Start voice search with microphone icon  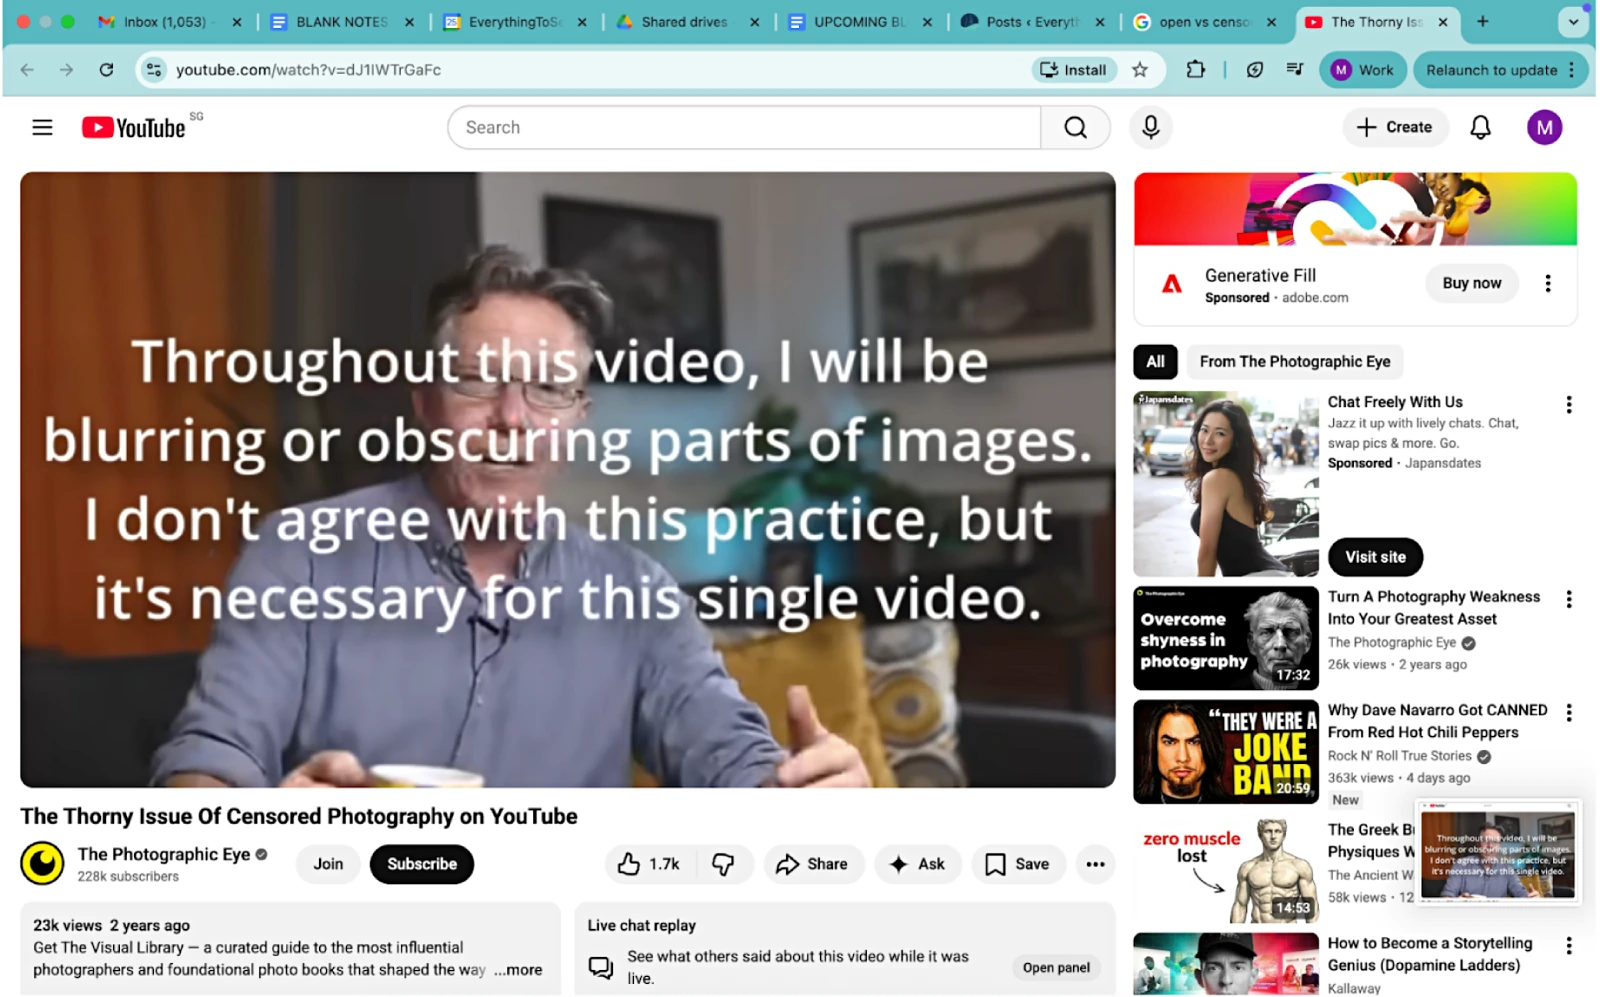tap(1151, 127)
